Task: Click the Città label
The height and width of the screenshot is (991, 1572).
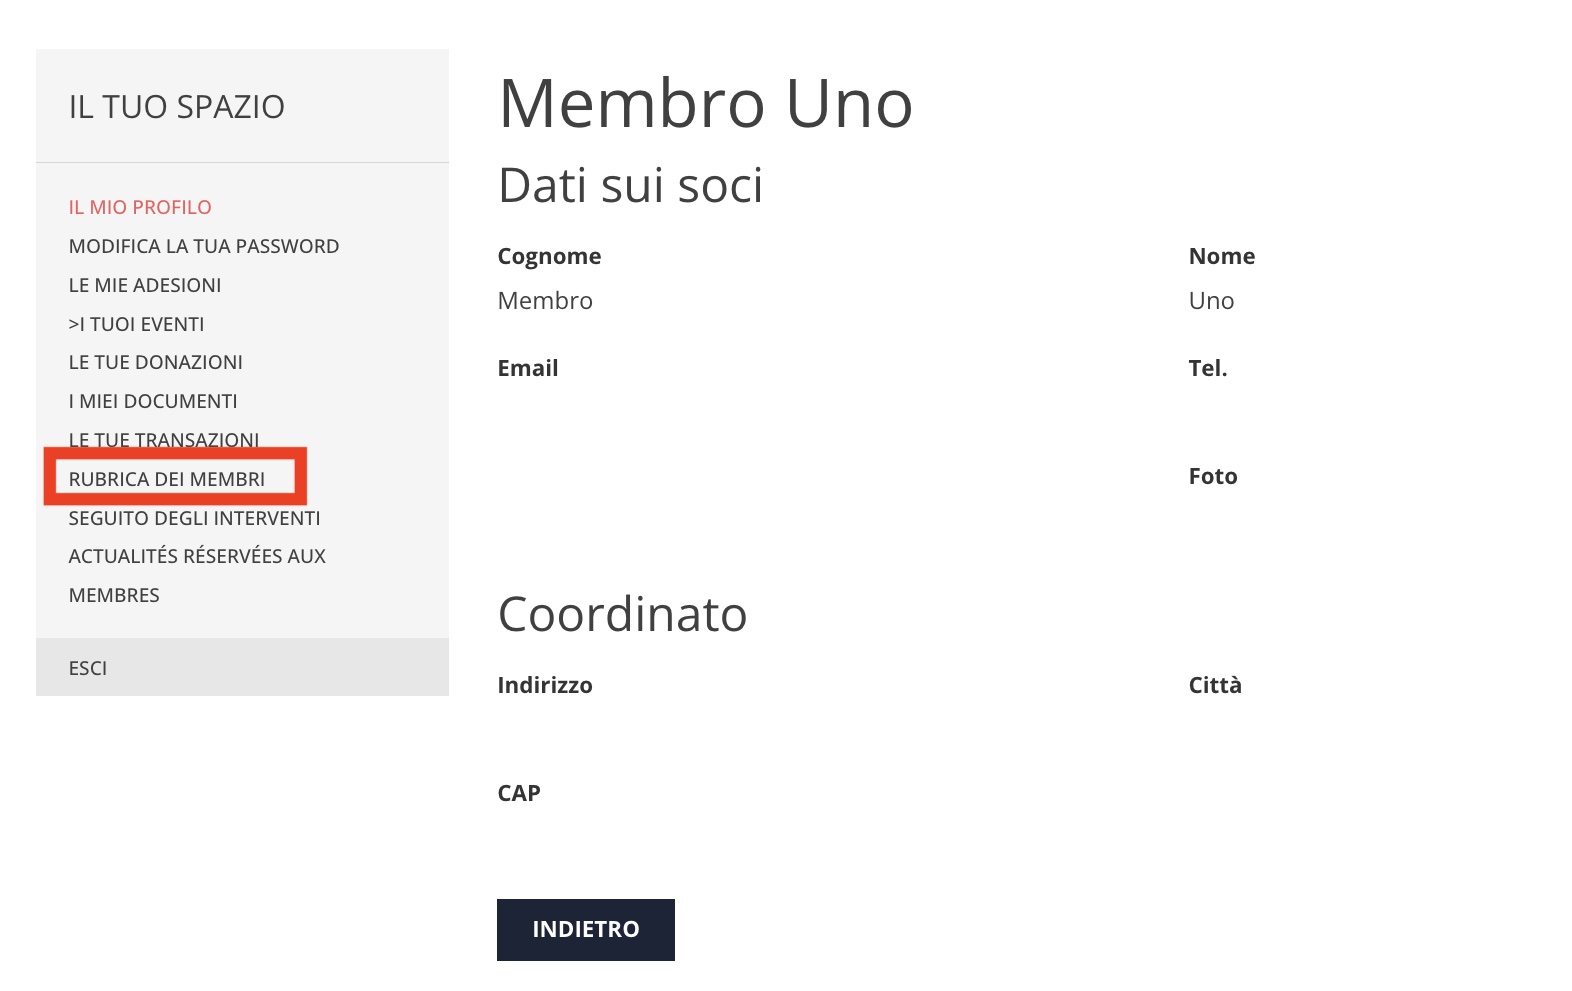Action: pyautogui.click(x=1215, y=685)
